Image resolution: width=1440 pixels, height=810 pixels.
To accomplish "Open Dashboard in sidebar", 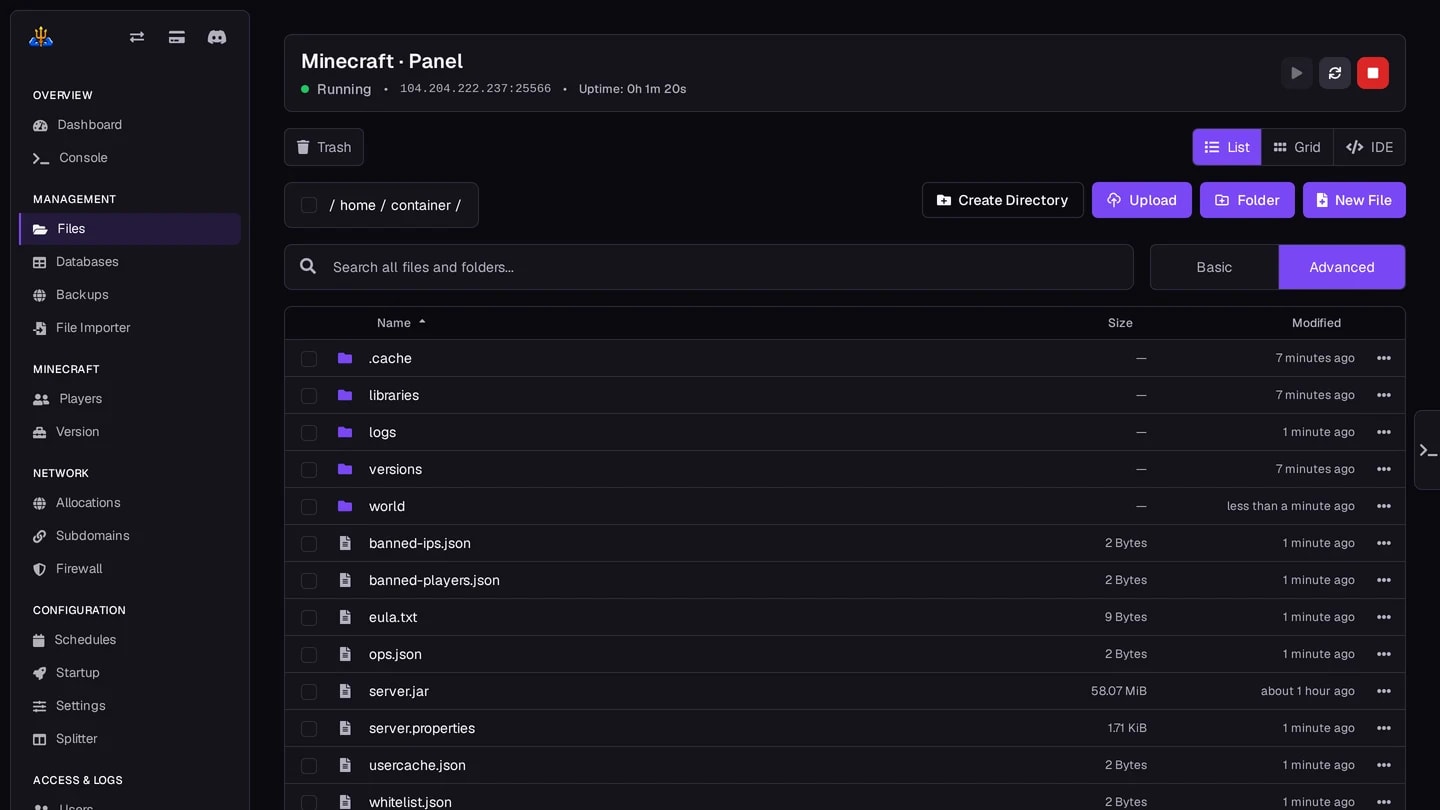I will [130, 125].
